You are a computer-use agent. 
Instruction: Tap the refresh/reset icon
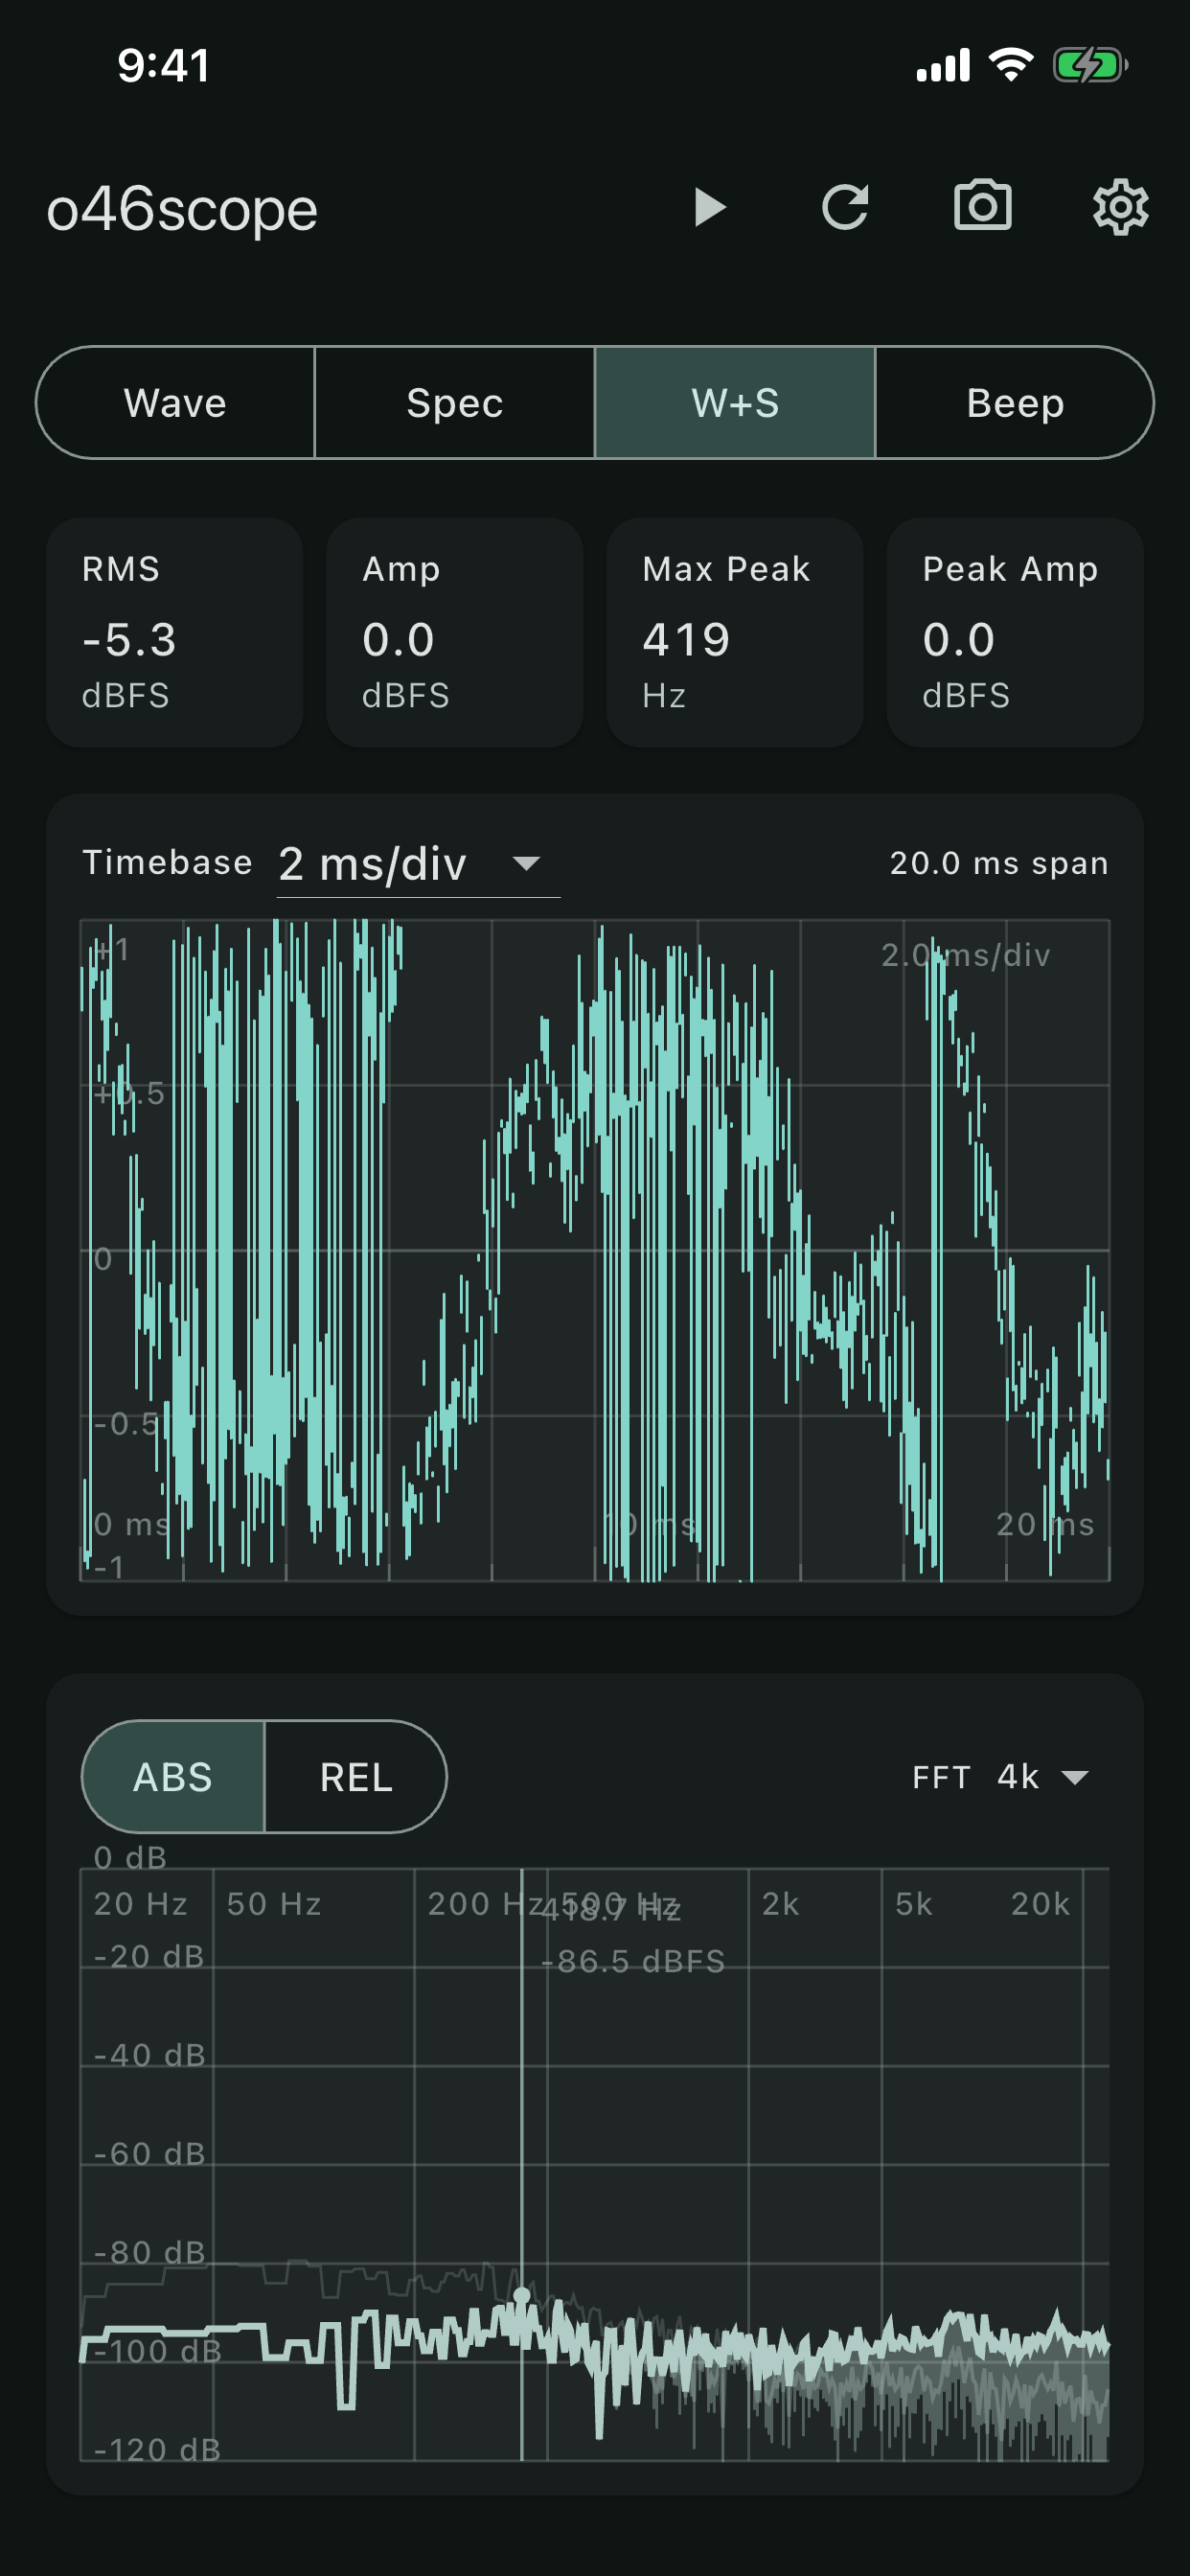click(845, 208)
